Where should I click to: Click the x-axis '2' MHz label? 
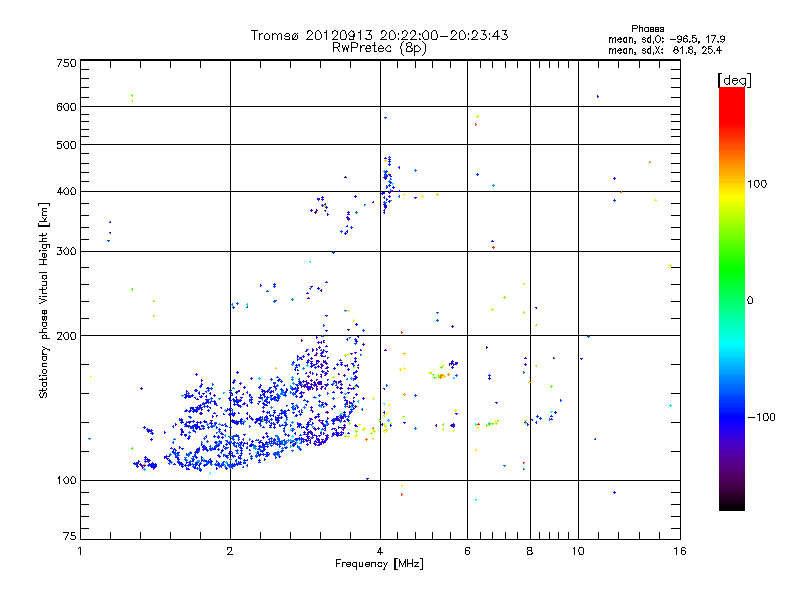point(230,551)
